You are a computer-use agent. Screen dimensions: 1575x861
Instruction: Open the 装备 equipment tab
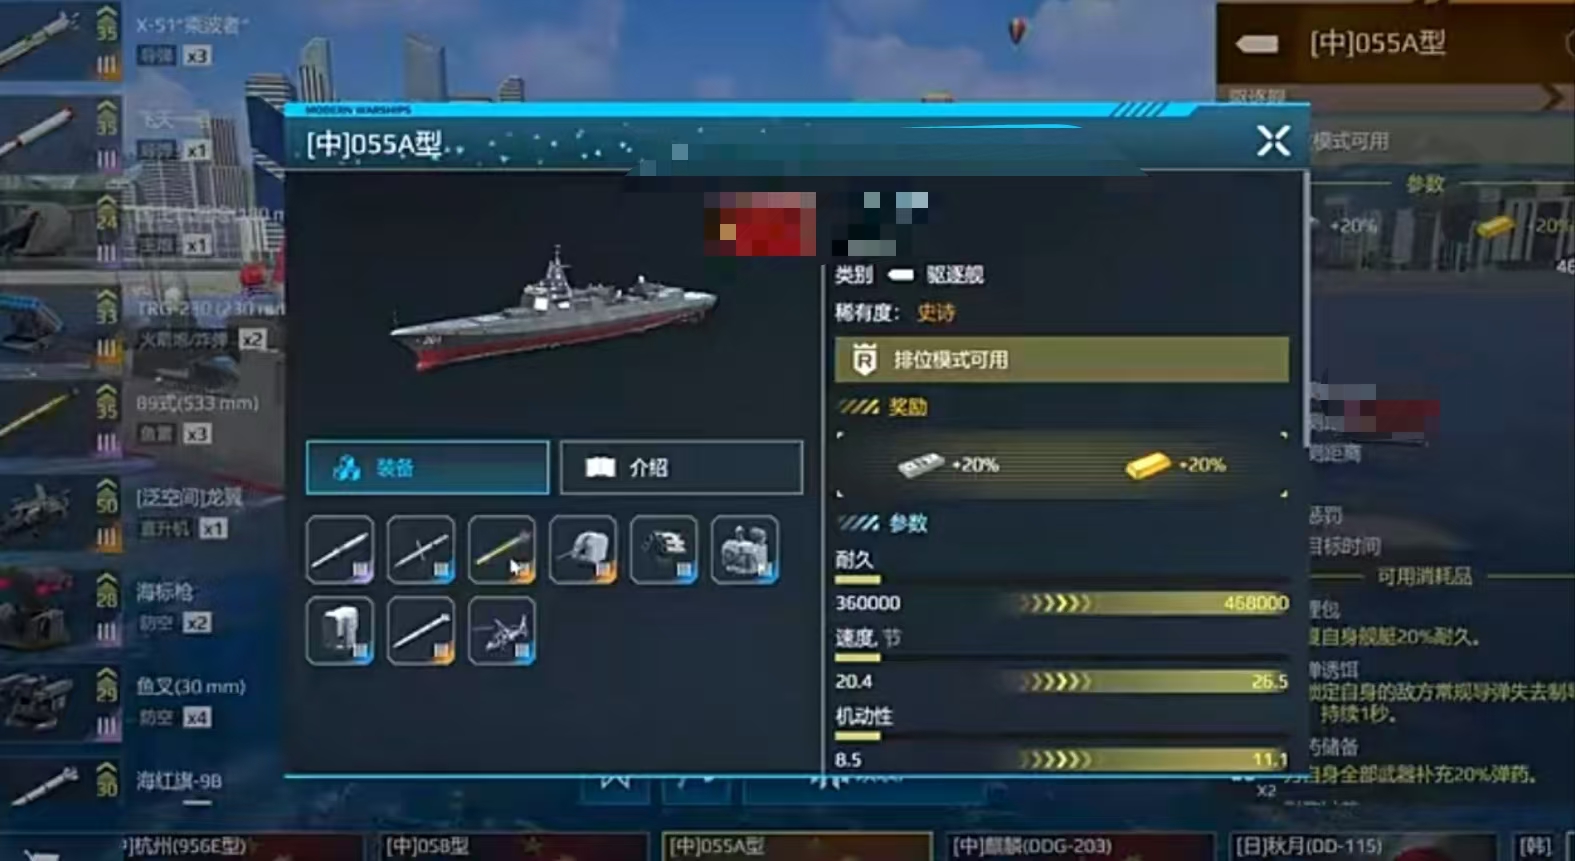point(427,467)
